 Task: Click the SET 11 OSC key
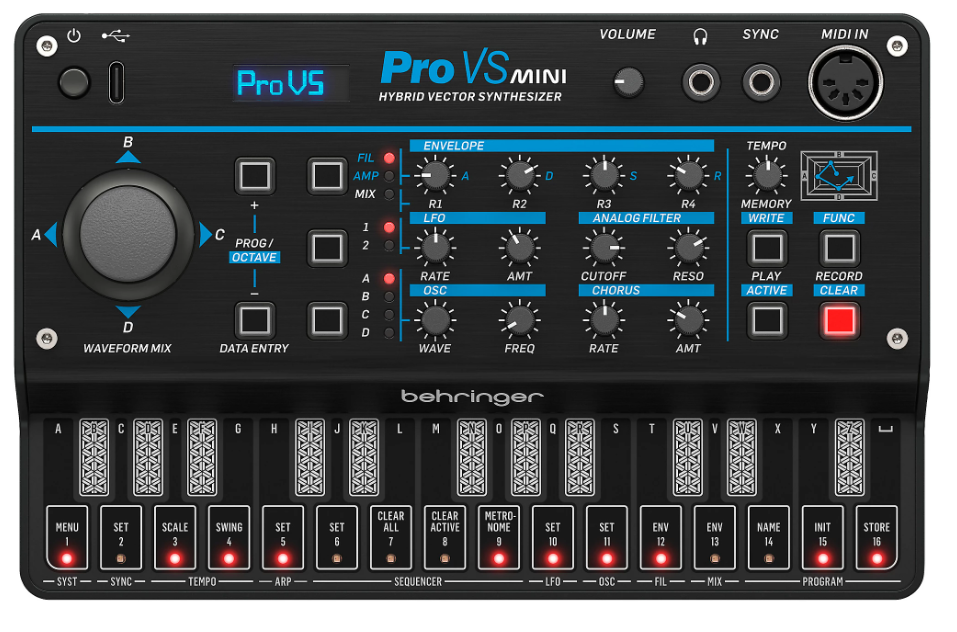pos(607,537)
